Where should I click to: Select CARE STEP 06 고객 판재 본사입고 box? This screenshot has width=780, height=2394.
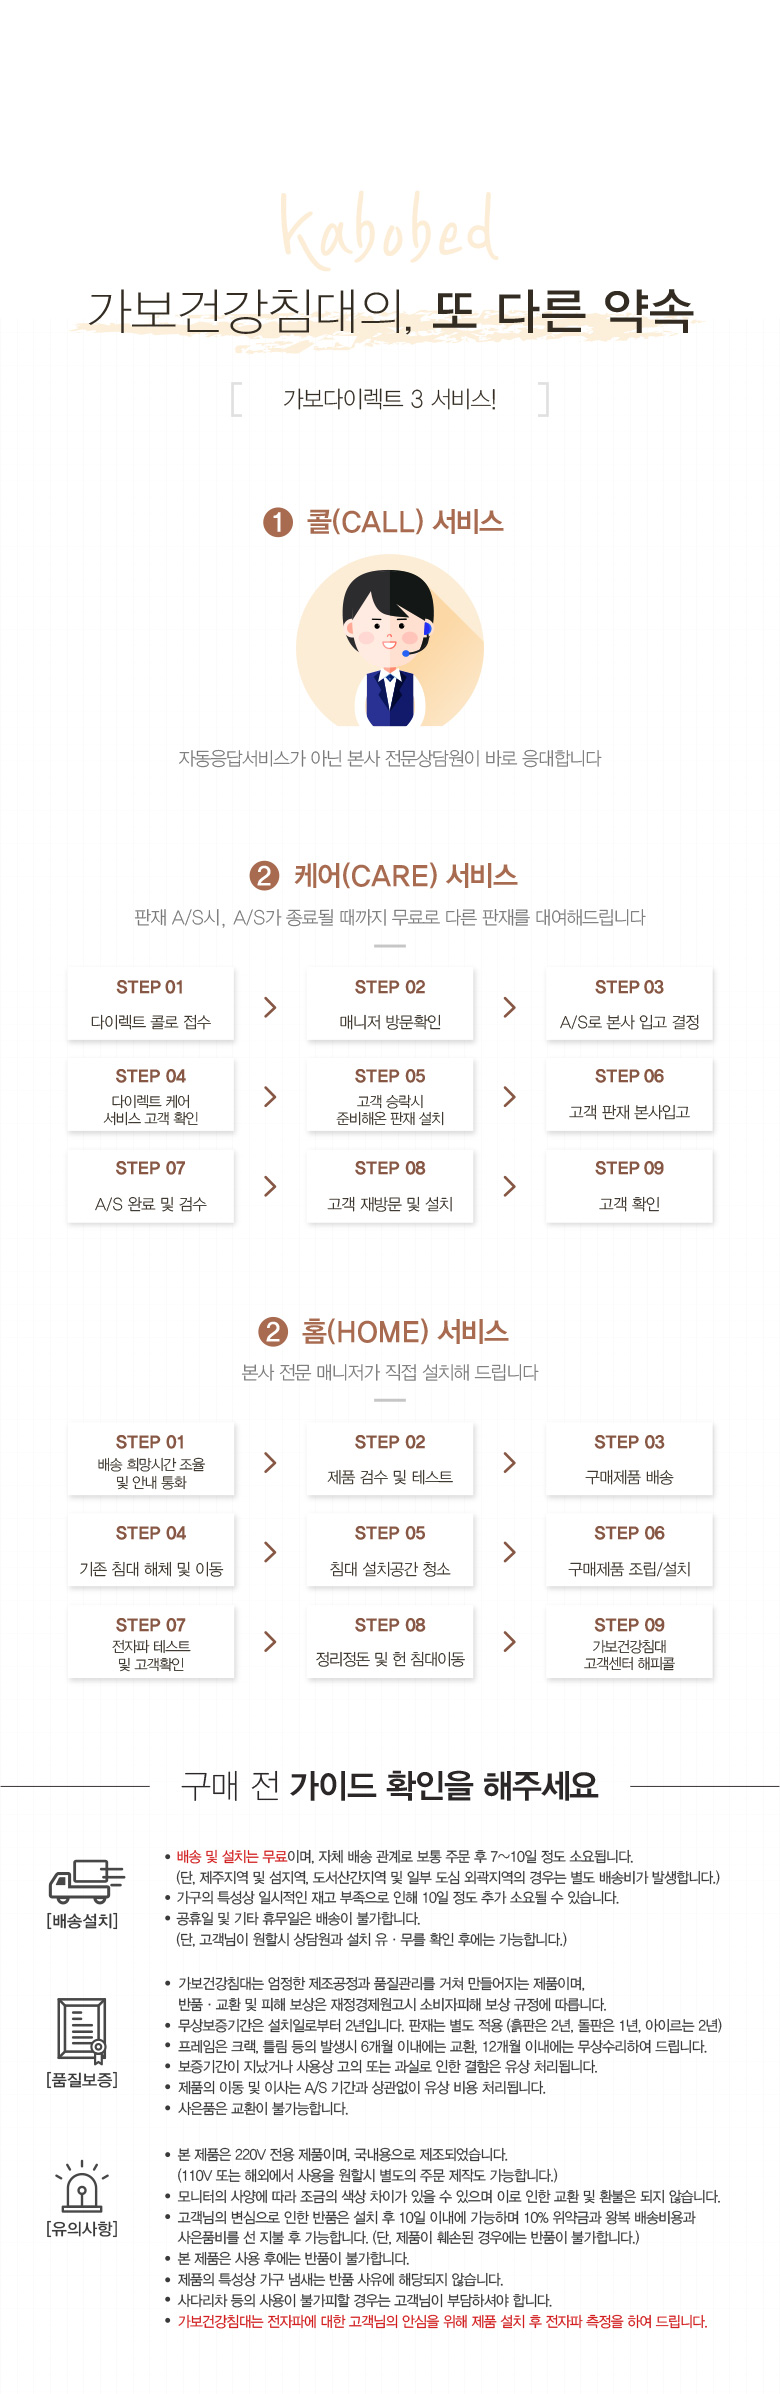tap(629, 1094)
